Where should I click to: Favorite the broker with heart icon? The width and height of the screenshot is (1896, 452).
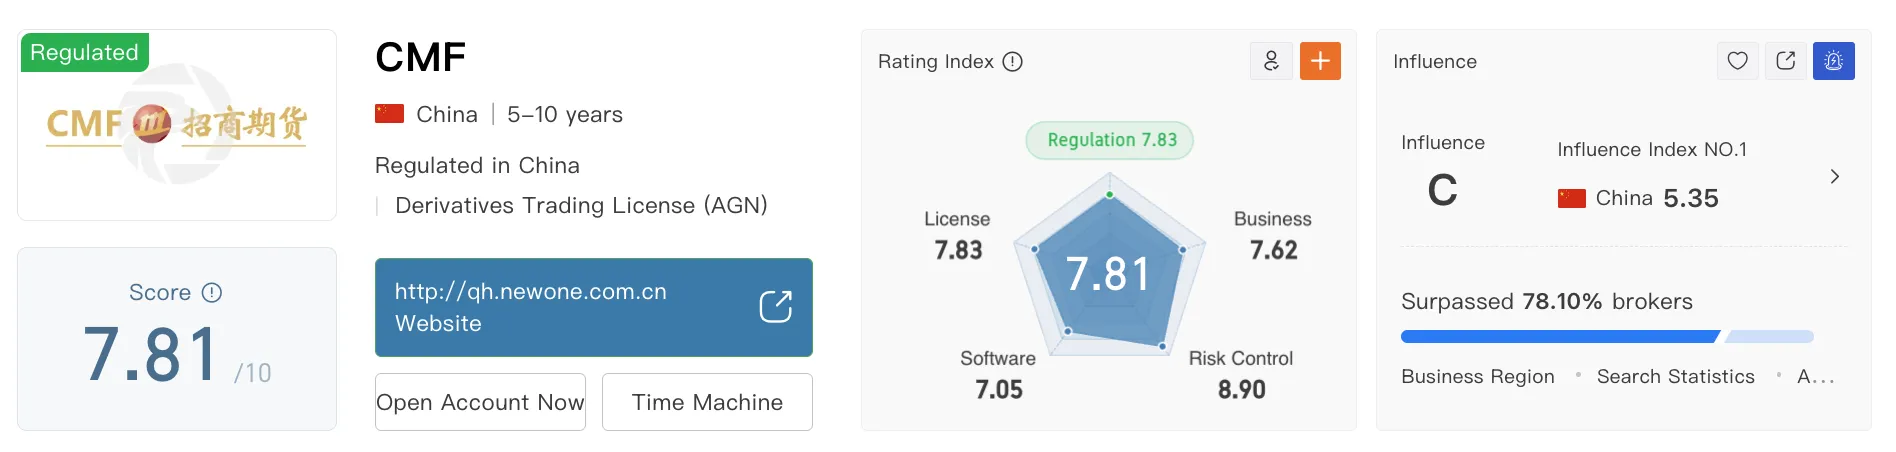tap(1738, 61)
